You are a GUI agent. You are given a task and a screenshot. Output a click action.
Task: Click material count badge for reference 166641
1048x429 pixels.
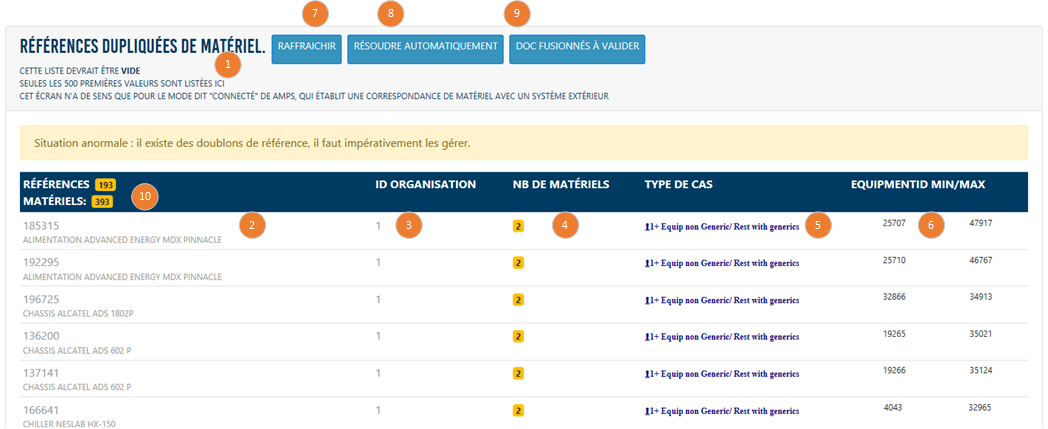click(518, 410)
